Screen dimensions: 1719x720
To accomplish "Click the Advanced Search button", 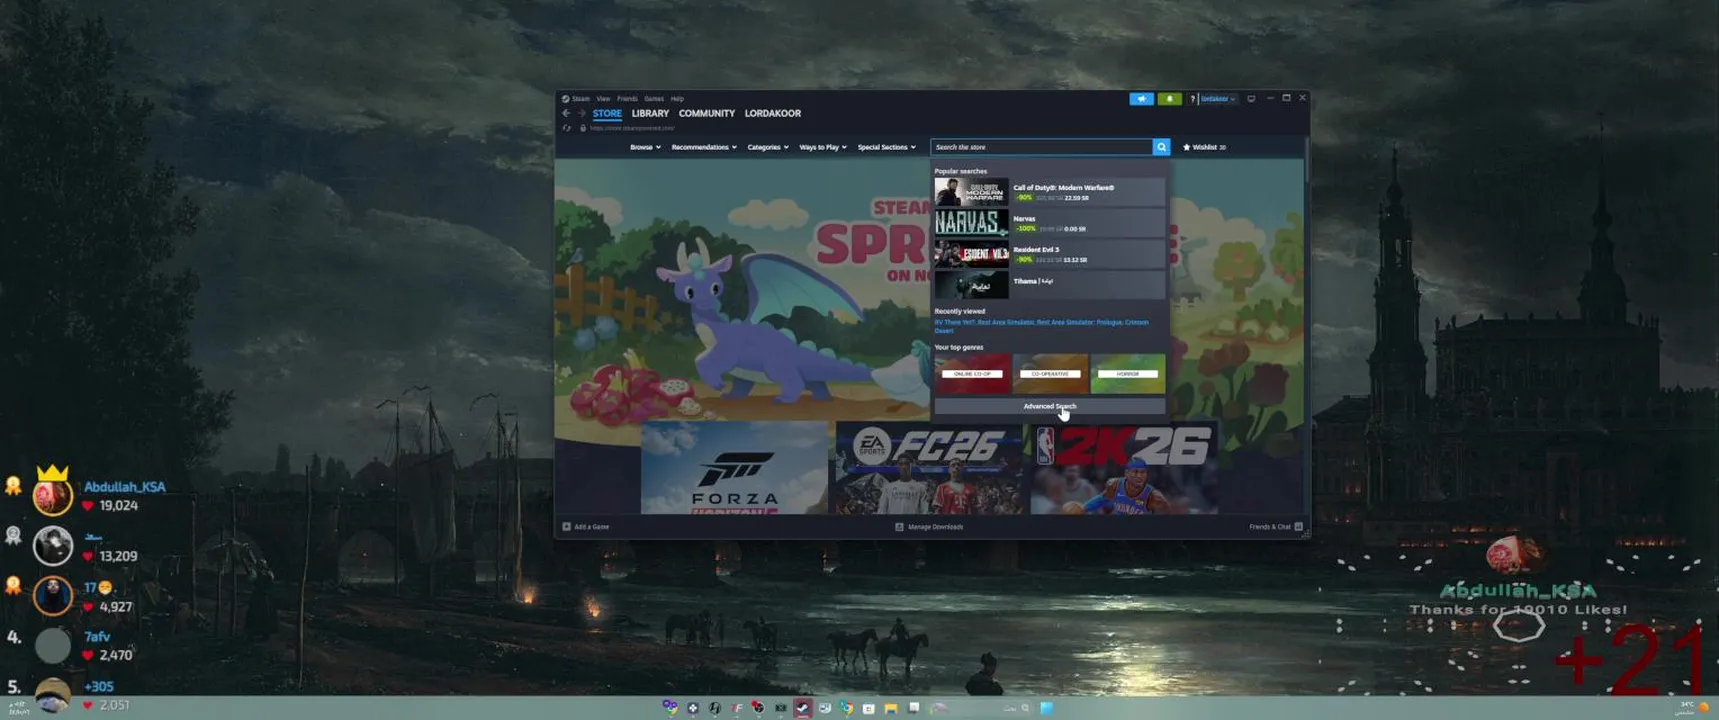I will click(1049, 406).
